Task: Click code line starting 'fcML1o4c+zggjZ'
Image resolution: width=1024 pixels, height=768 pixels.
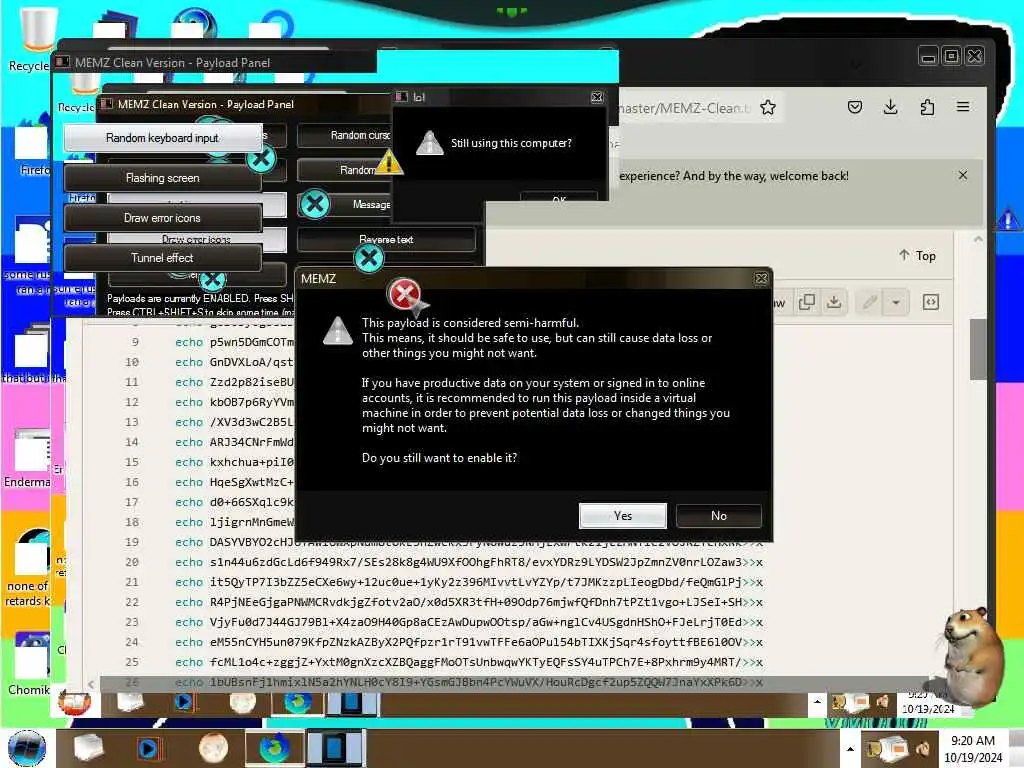Action: tap(469, 662)
